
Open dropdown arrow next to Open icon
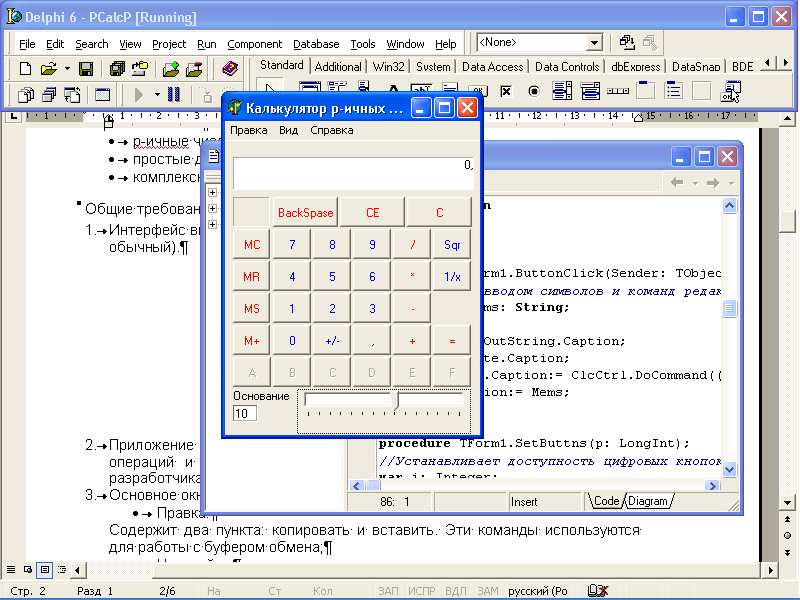(67, 68)
